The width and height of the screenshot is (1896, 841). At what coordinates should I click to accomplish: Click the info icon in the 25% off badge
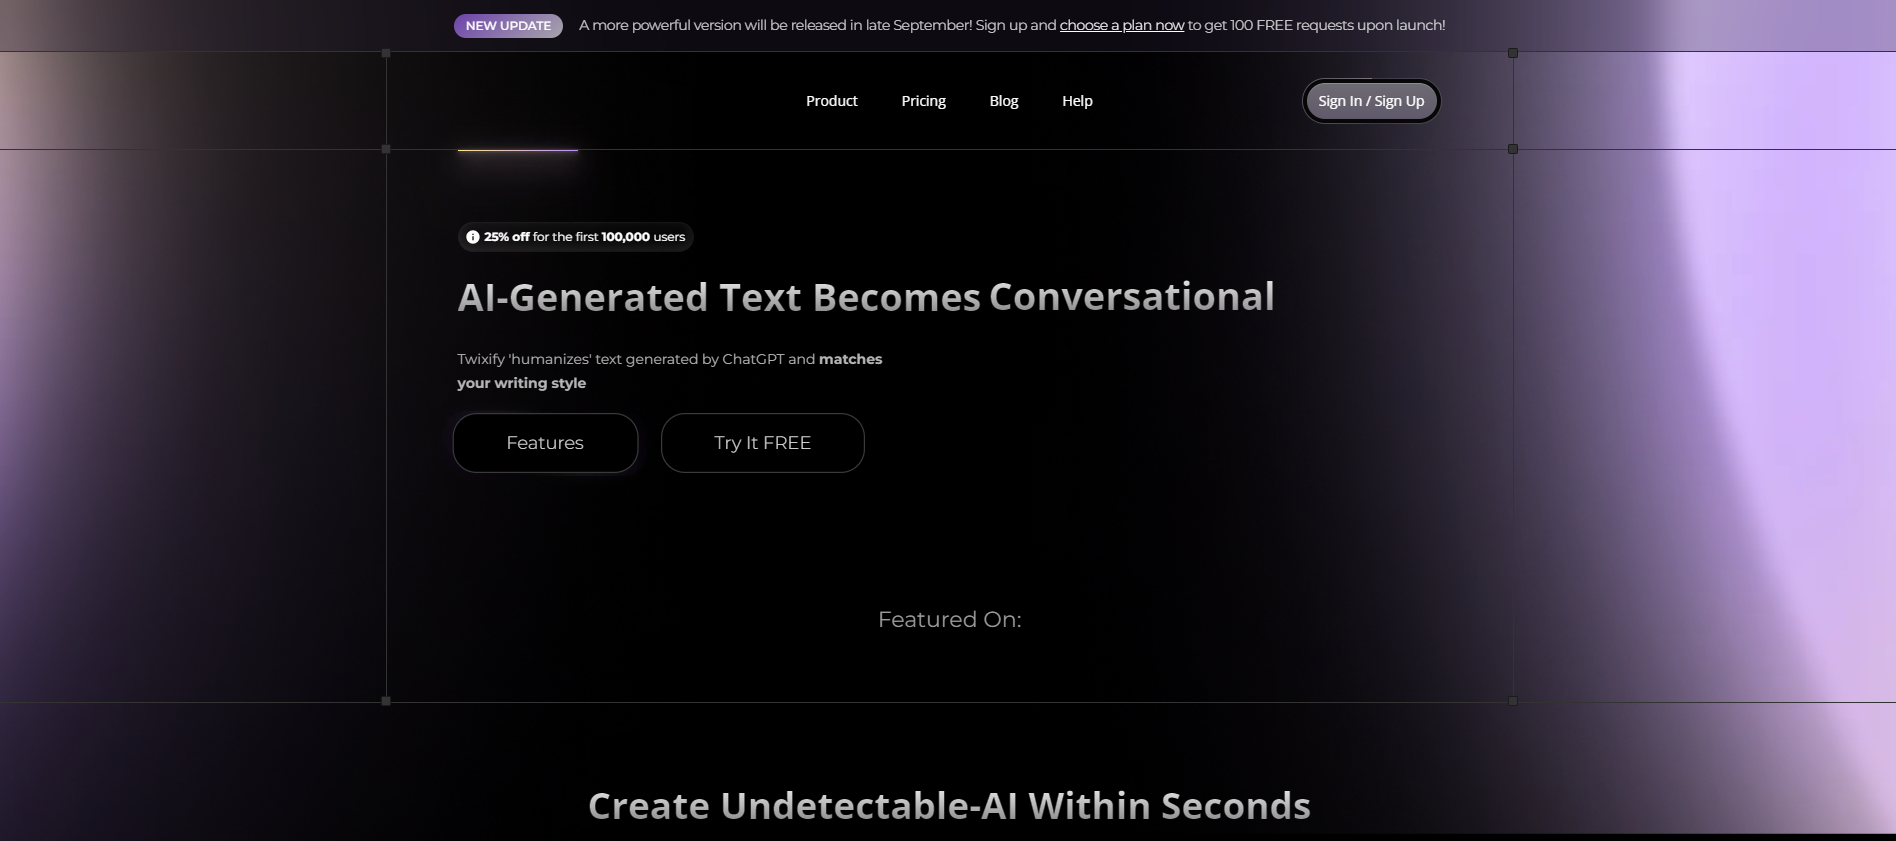[473, 237]
